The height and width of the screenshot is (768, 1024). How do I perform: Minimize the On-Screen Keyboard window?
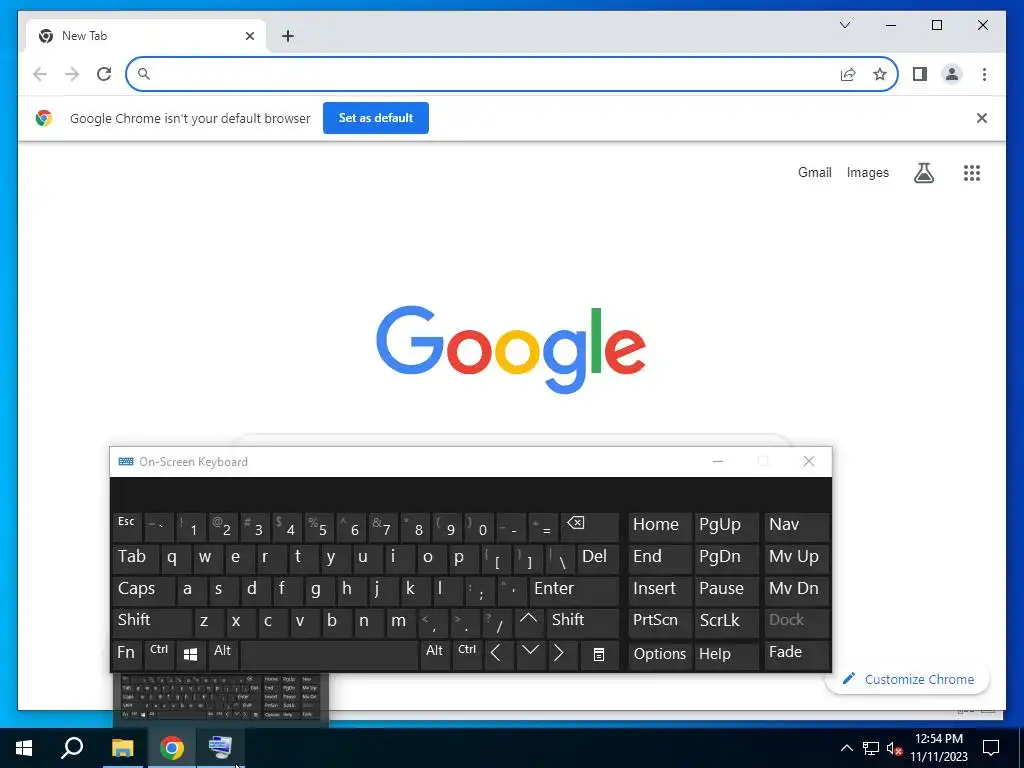click(718, 462)
